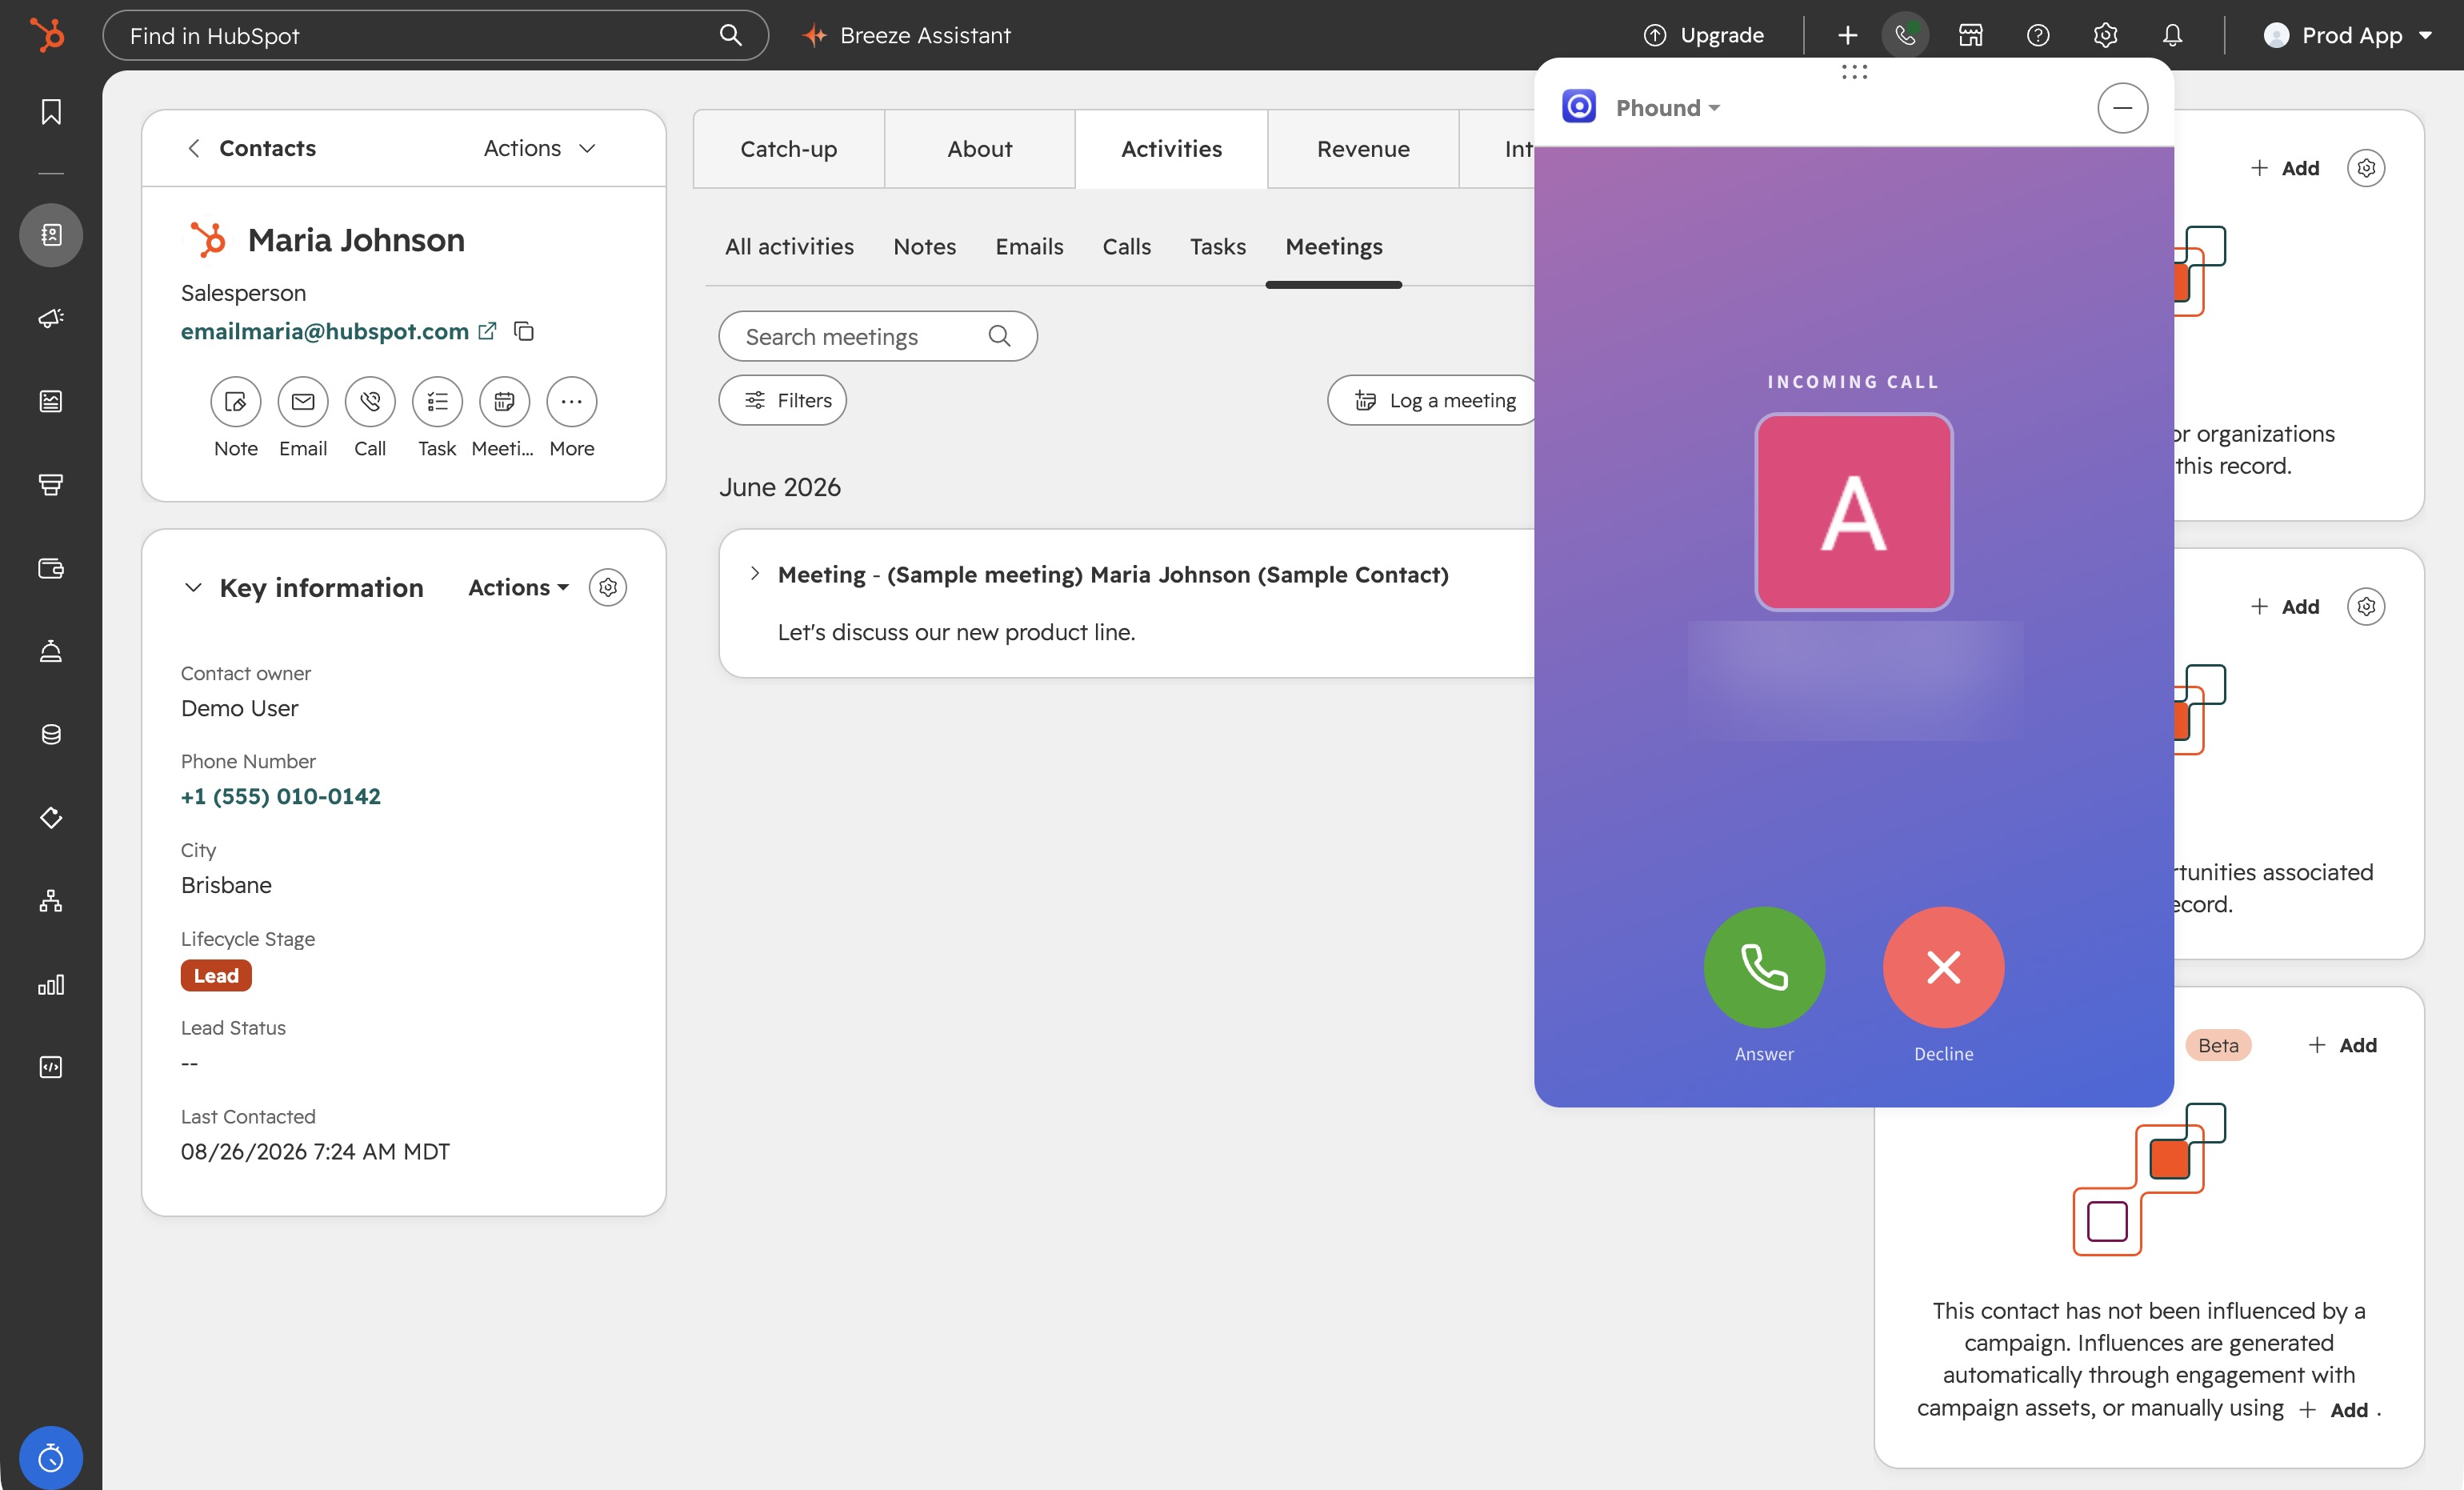The height and width of the screenshot is (1490, 2464).
Task: Select the Notes activity tab
Action: click(x=924, y=246)
